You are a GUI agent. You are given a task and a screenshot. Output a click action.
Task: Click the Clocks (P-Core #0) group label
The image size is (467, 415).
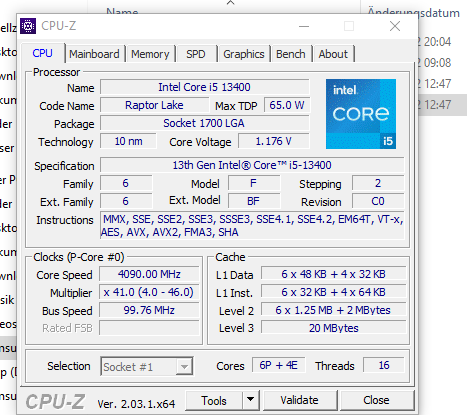pyautogui.click(x=79, y=257)
